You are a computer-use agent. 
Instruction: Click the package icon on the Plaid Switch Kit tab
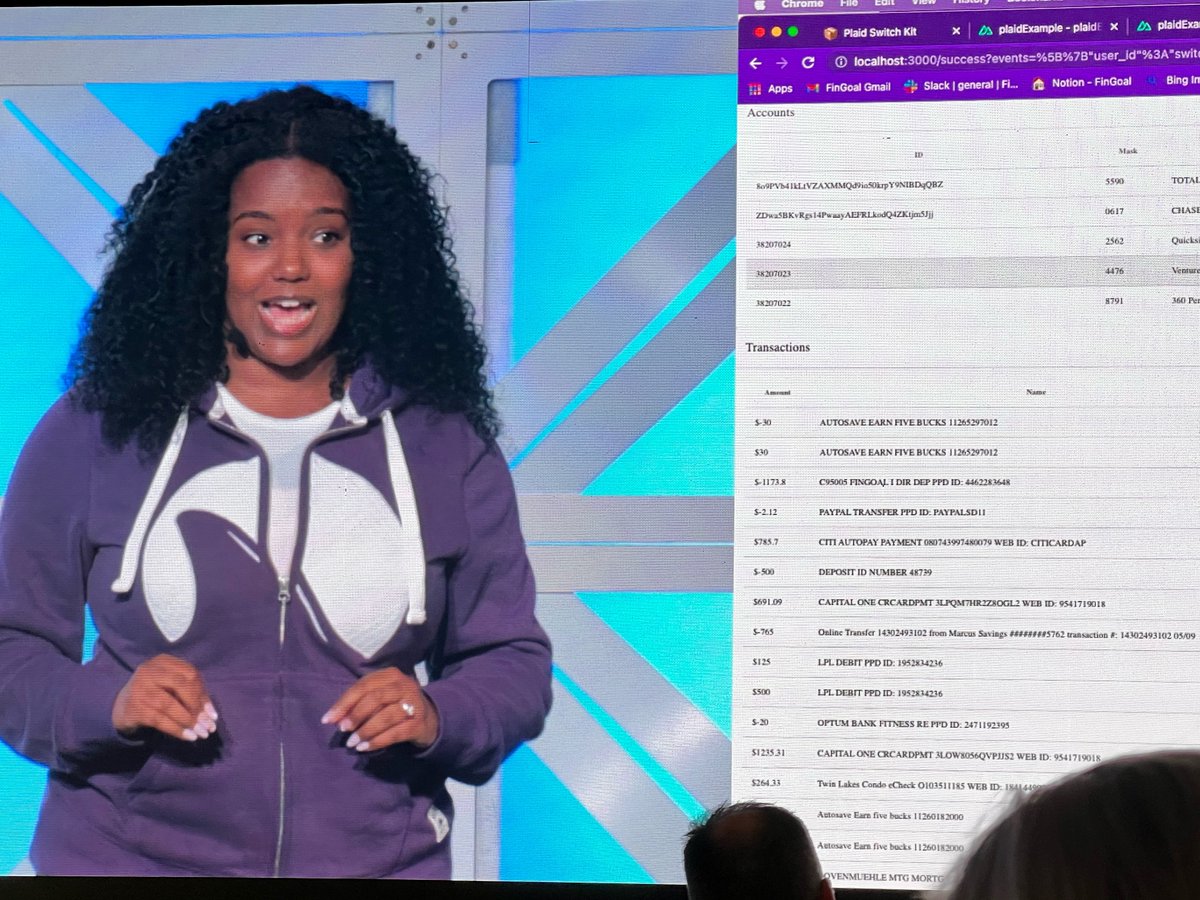831,32
